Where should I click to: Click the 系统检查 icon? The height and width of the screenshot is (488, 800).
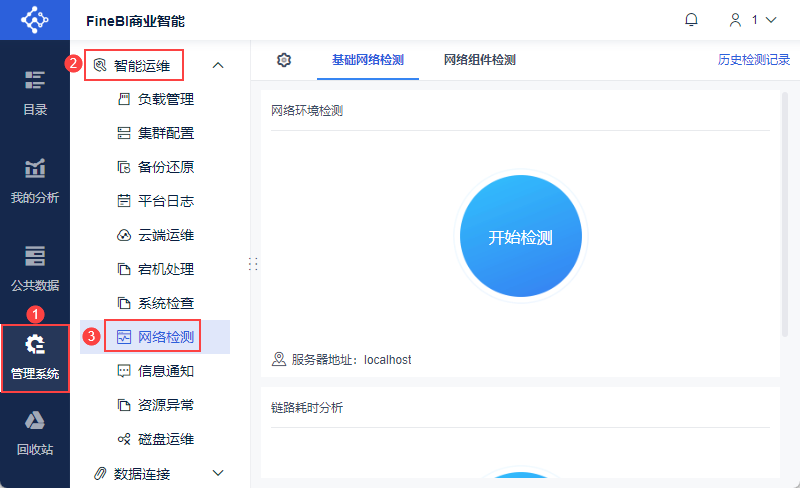(x=124, y=303)
